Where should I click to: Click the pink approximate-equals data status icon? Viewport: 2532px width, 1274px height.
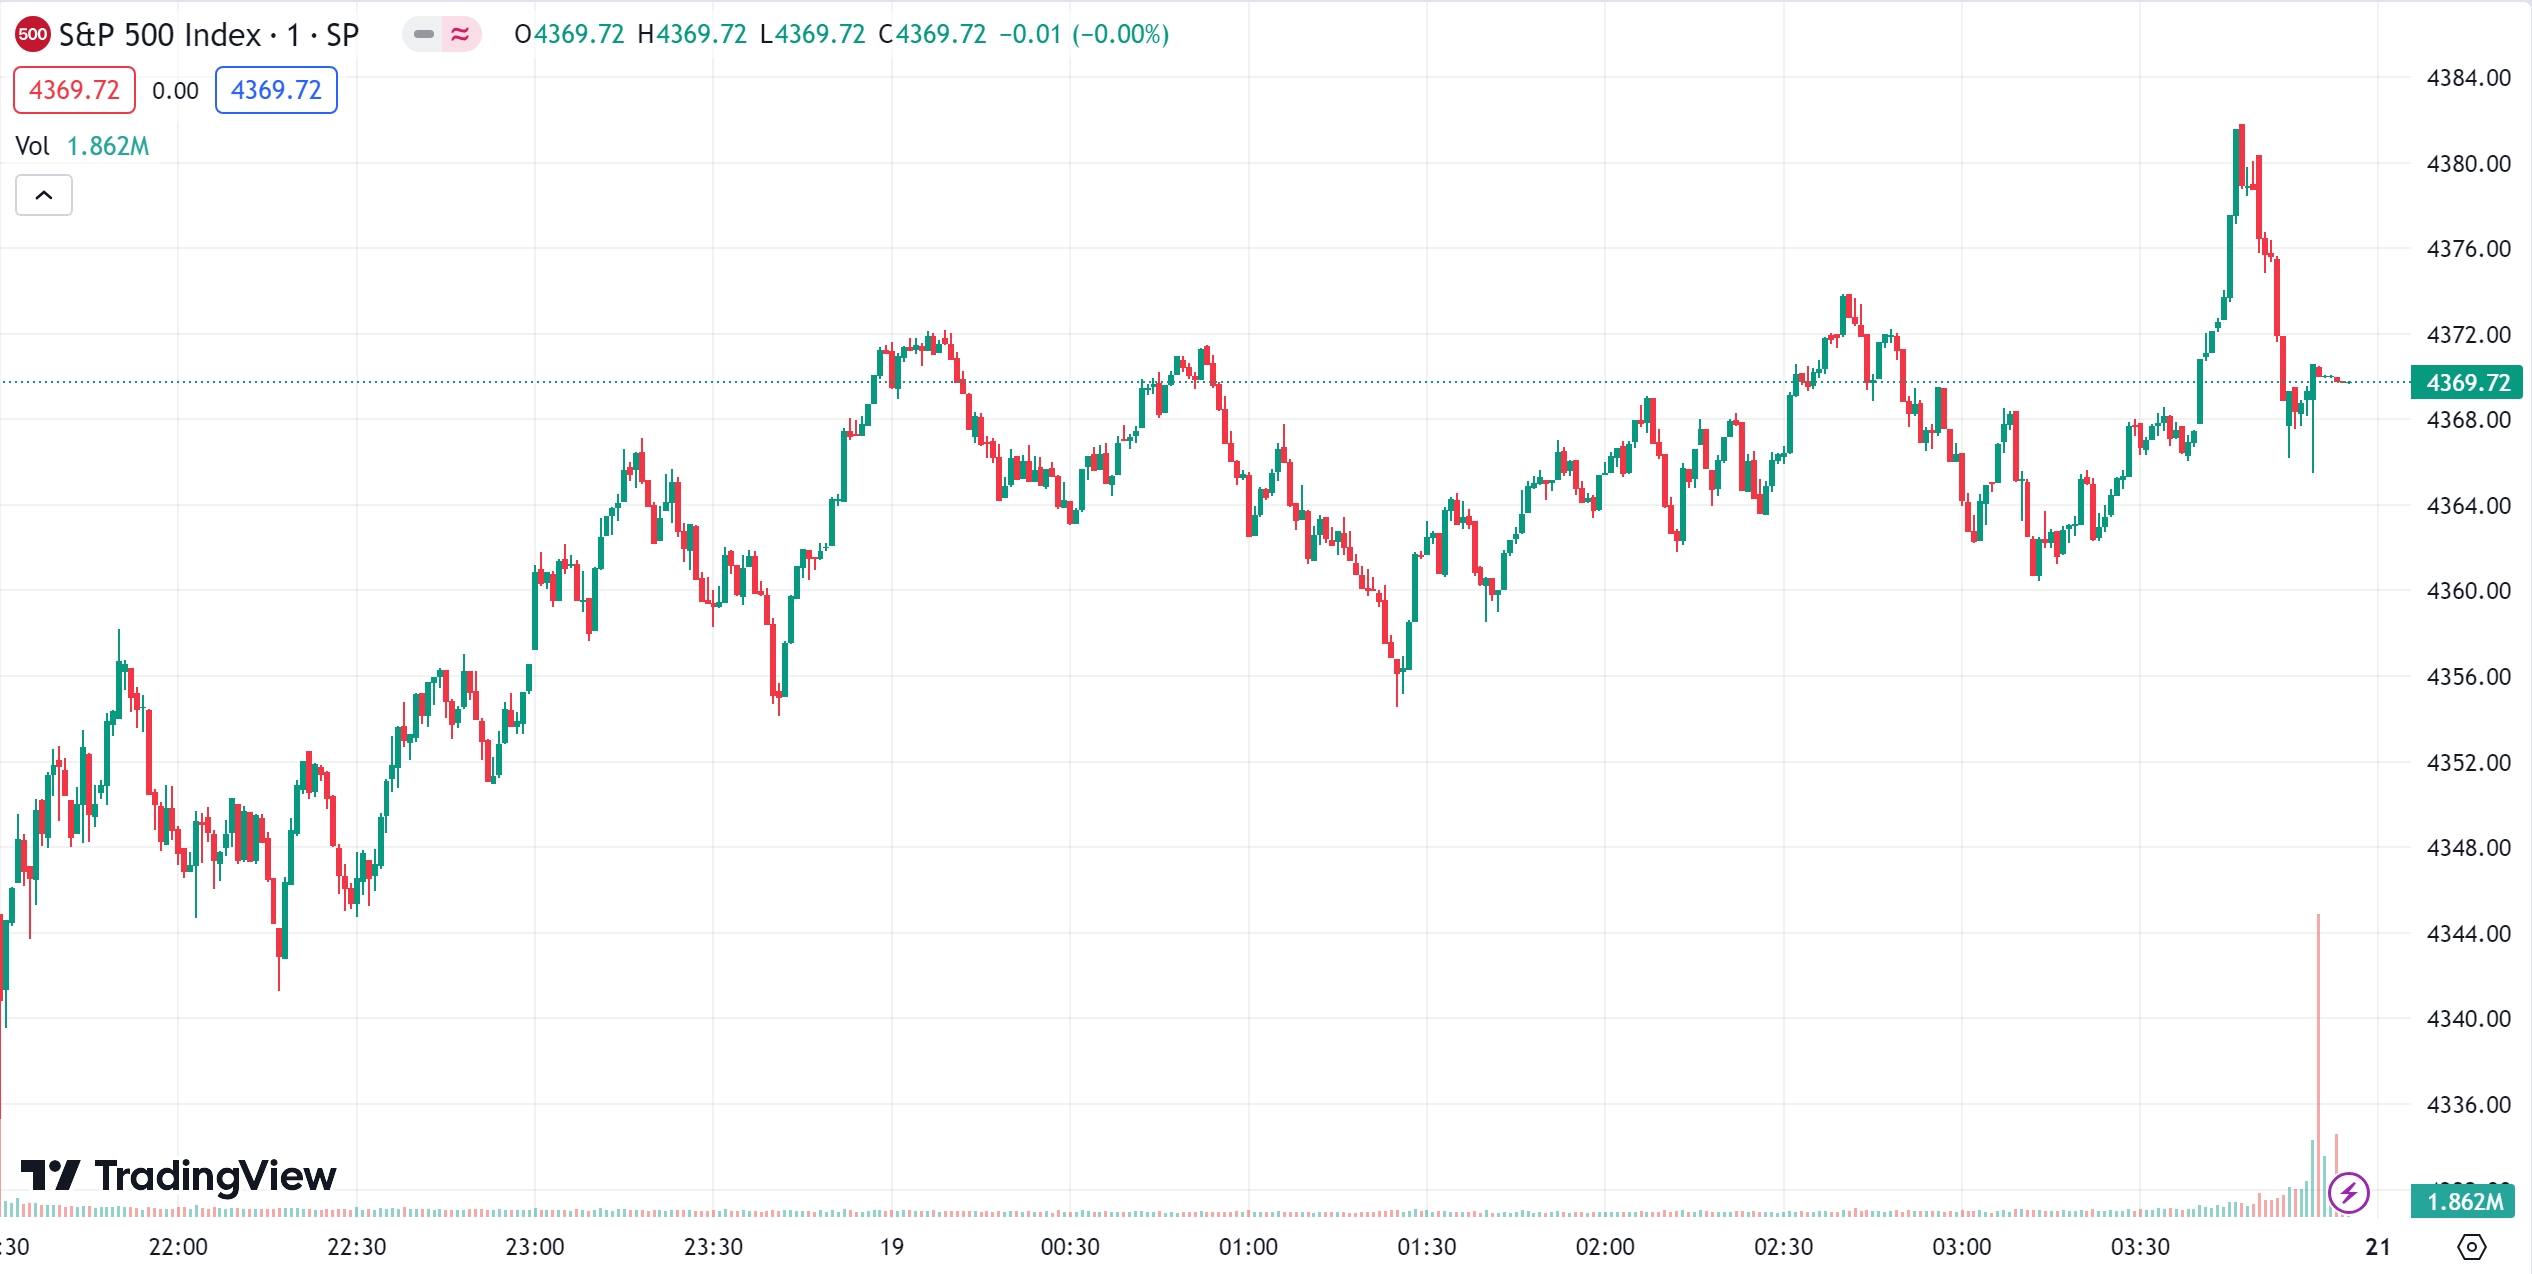(x=460, y=34)
